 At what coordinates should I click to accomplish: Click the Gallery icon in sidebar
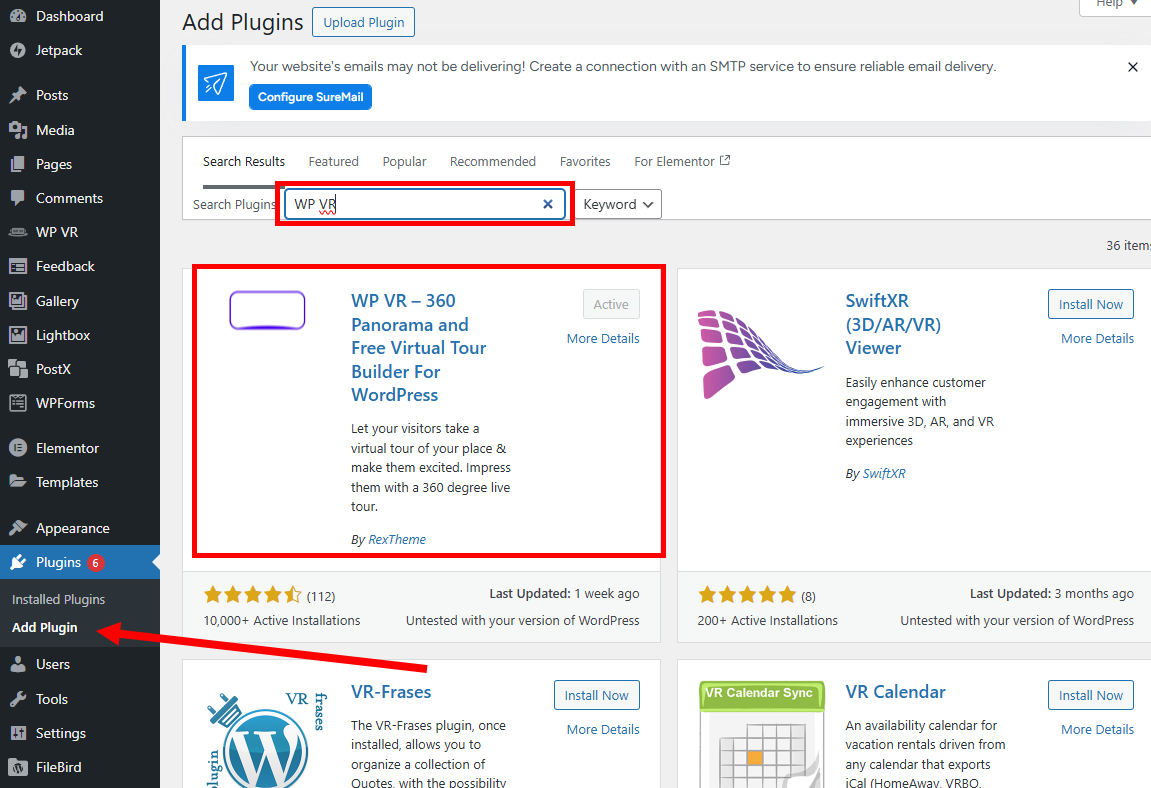tap(18, 300)
